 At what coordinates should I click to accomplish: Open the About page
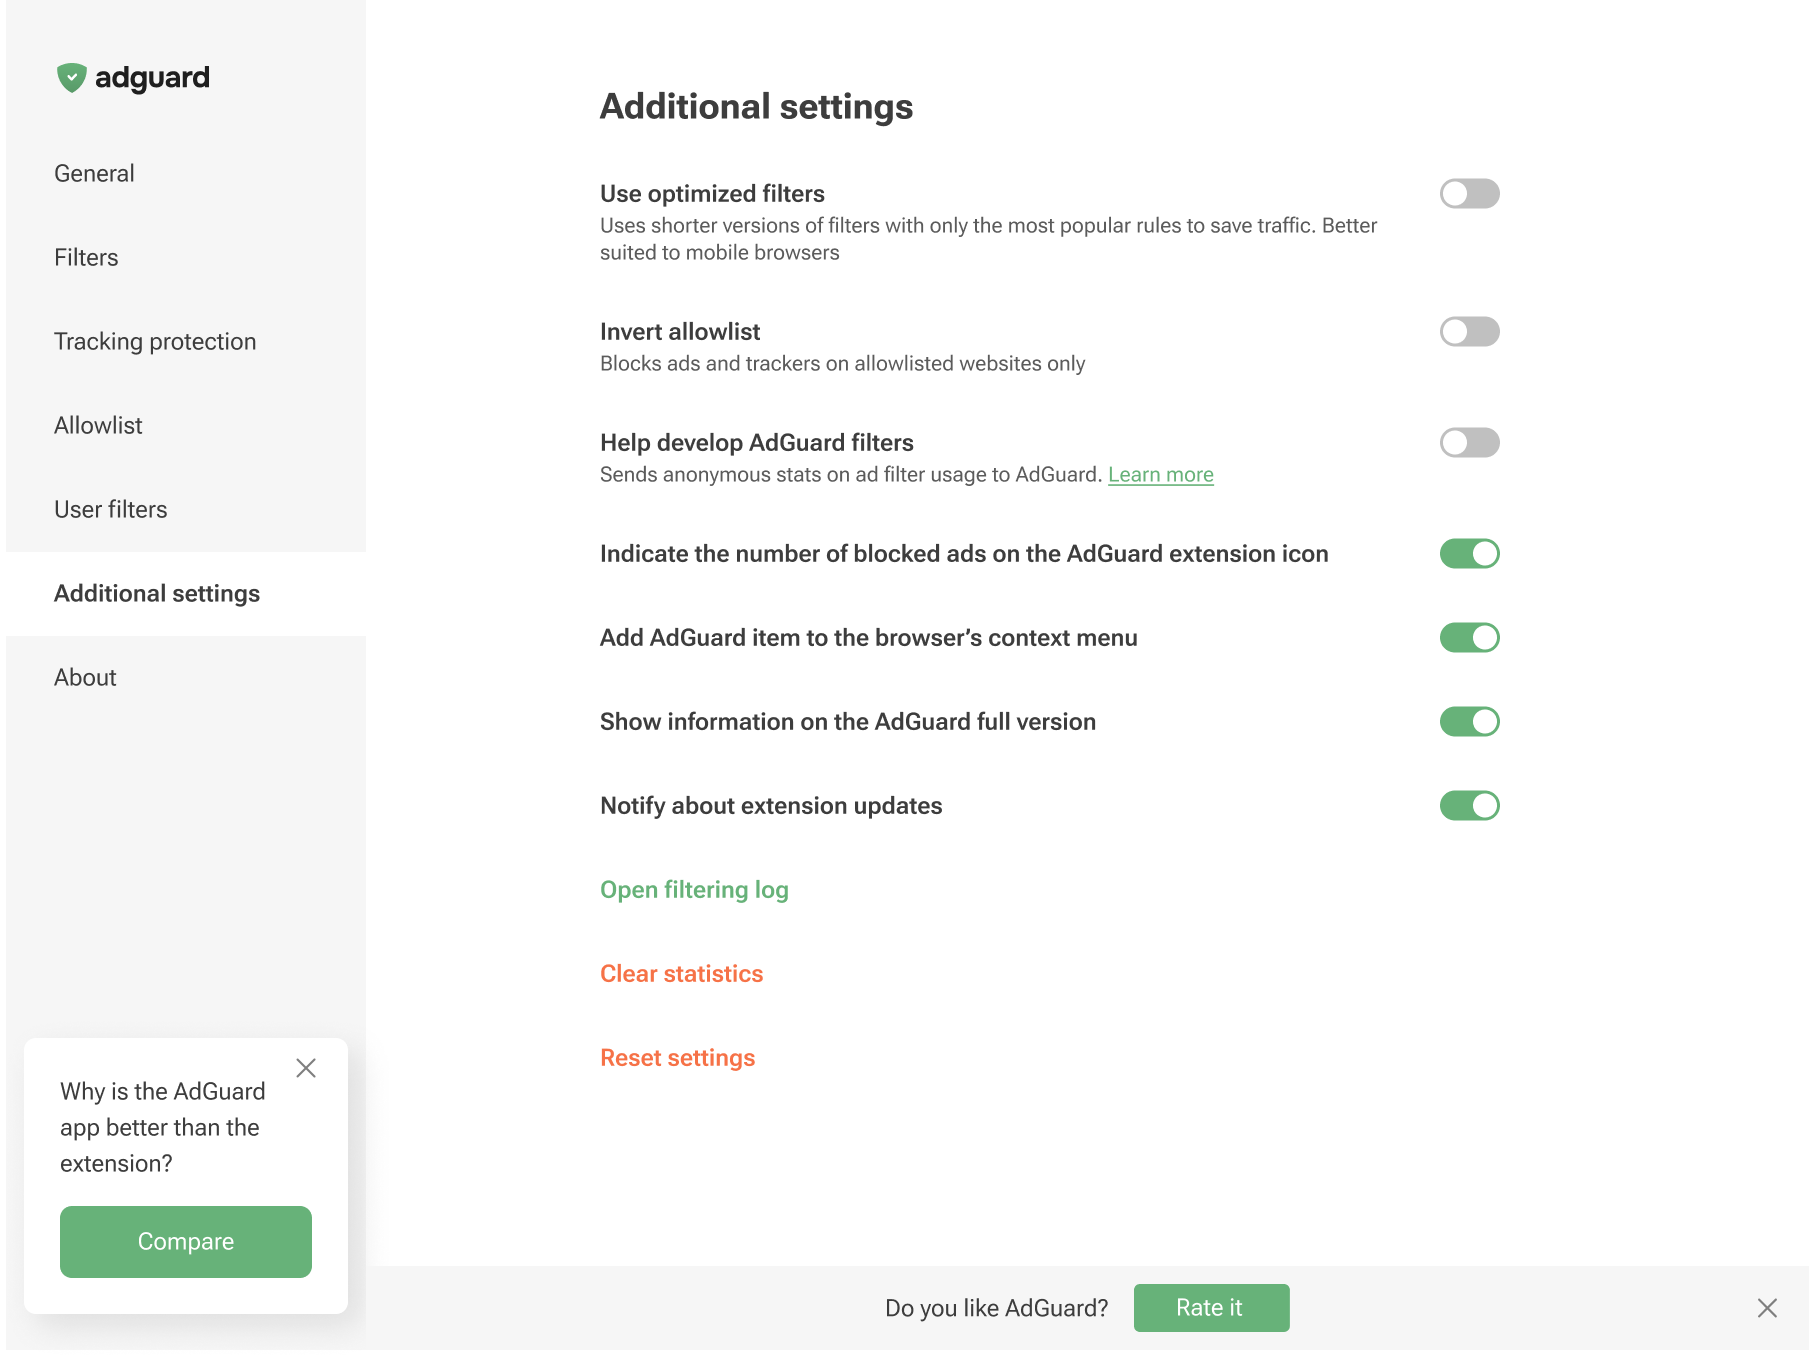click(186, 678)
